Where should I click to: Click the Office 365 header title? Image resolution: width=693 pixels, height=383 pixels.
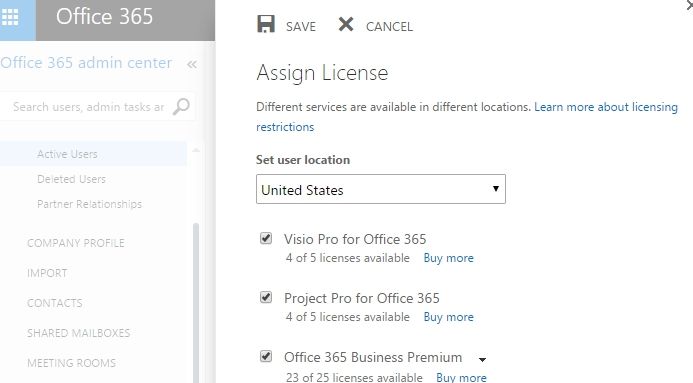tap(104, 17)
